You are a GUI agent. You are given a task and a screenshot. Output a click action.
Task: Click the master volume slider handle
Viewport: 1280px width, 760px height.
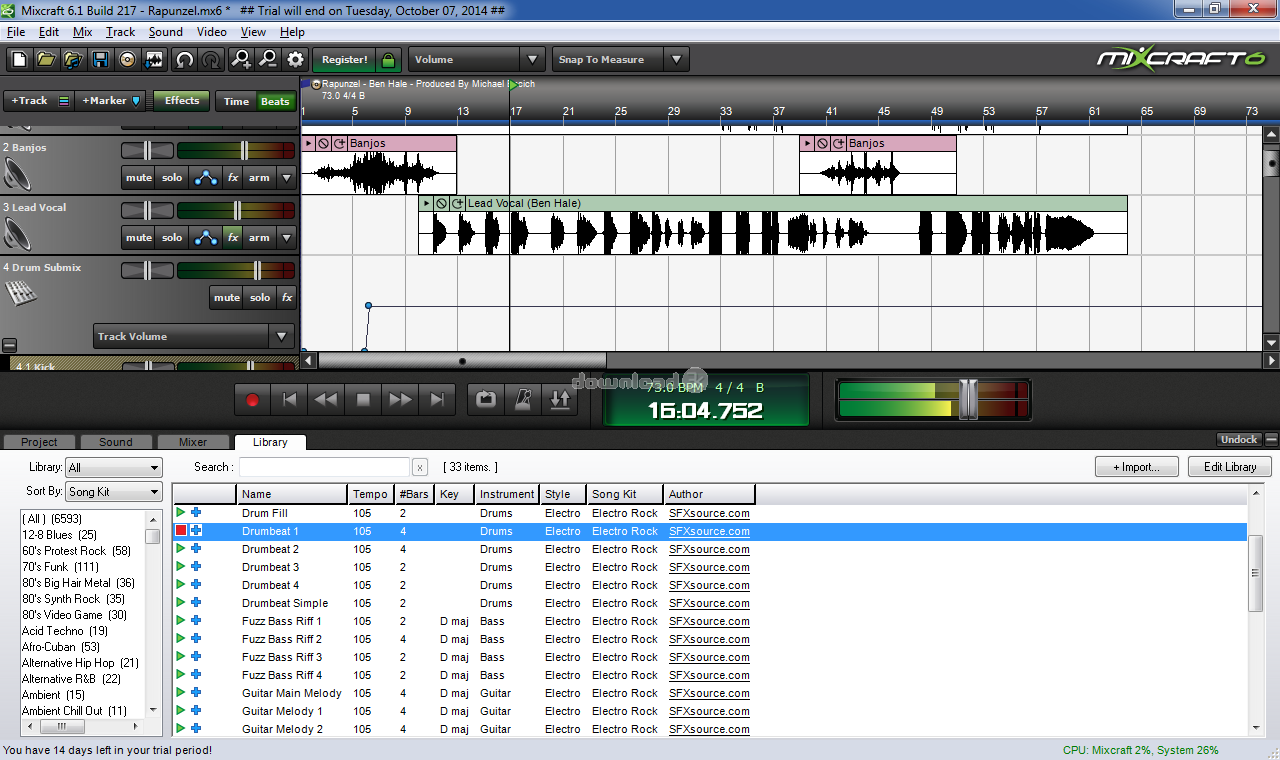coord(967,399)
